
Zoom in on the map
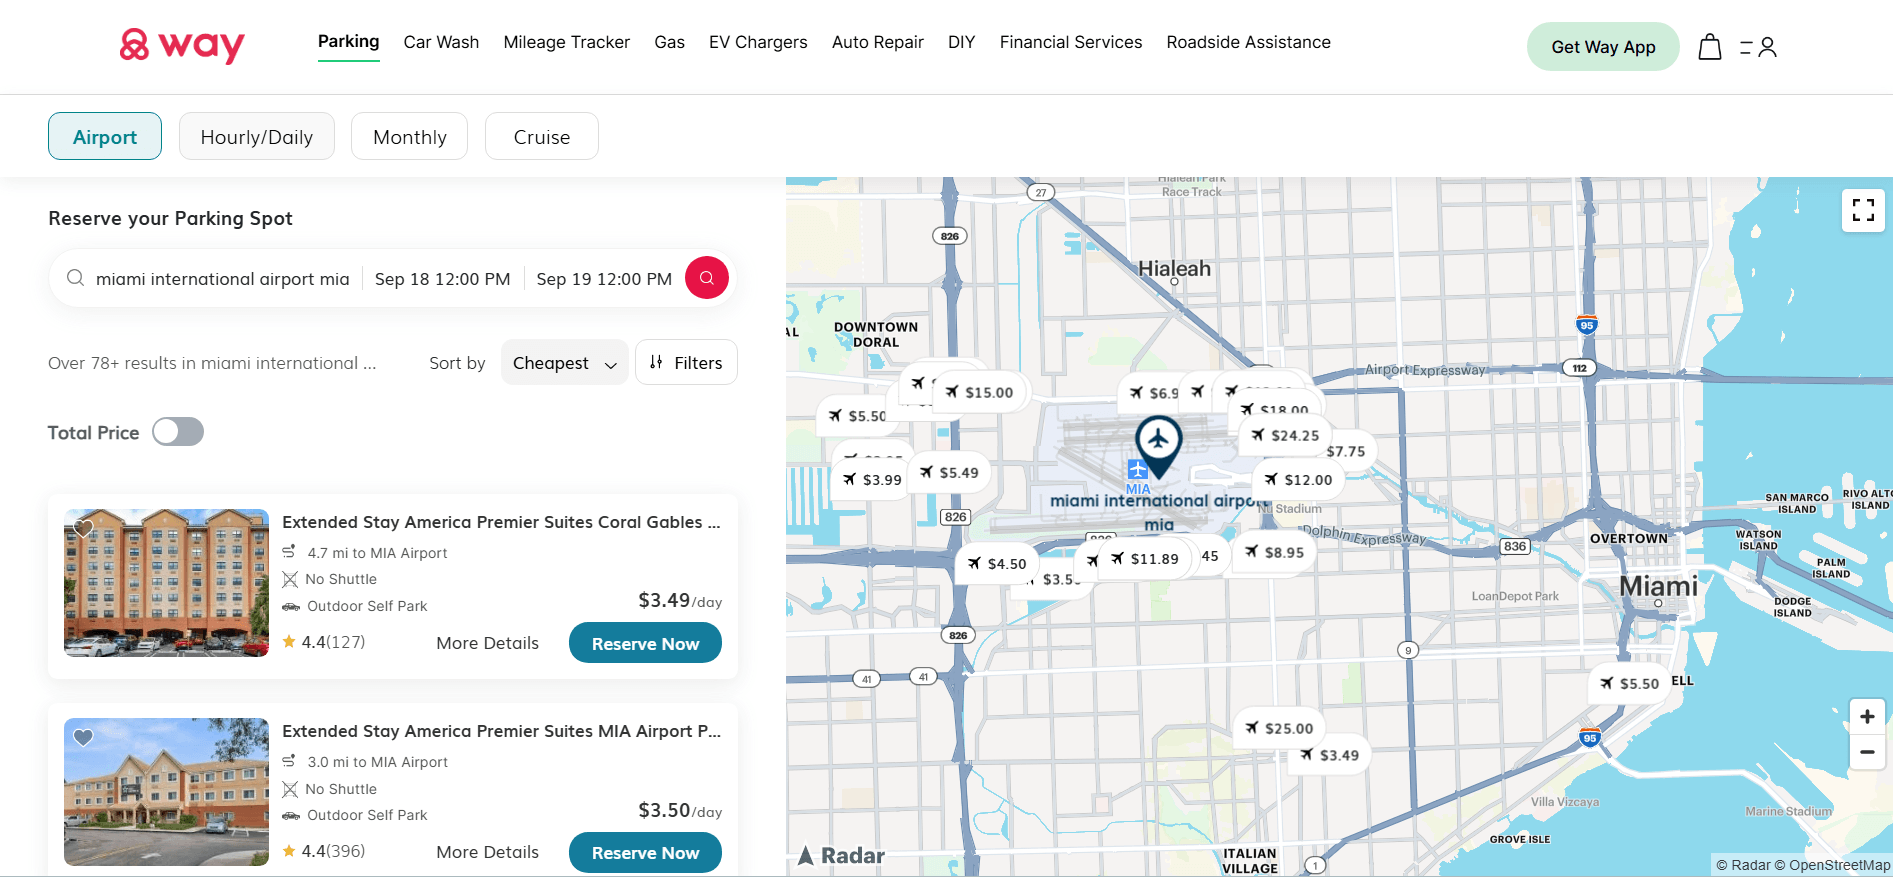1867,716
